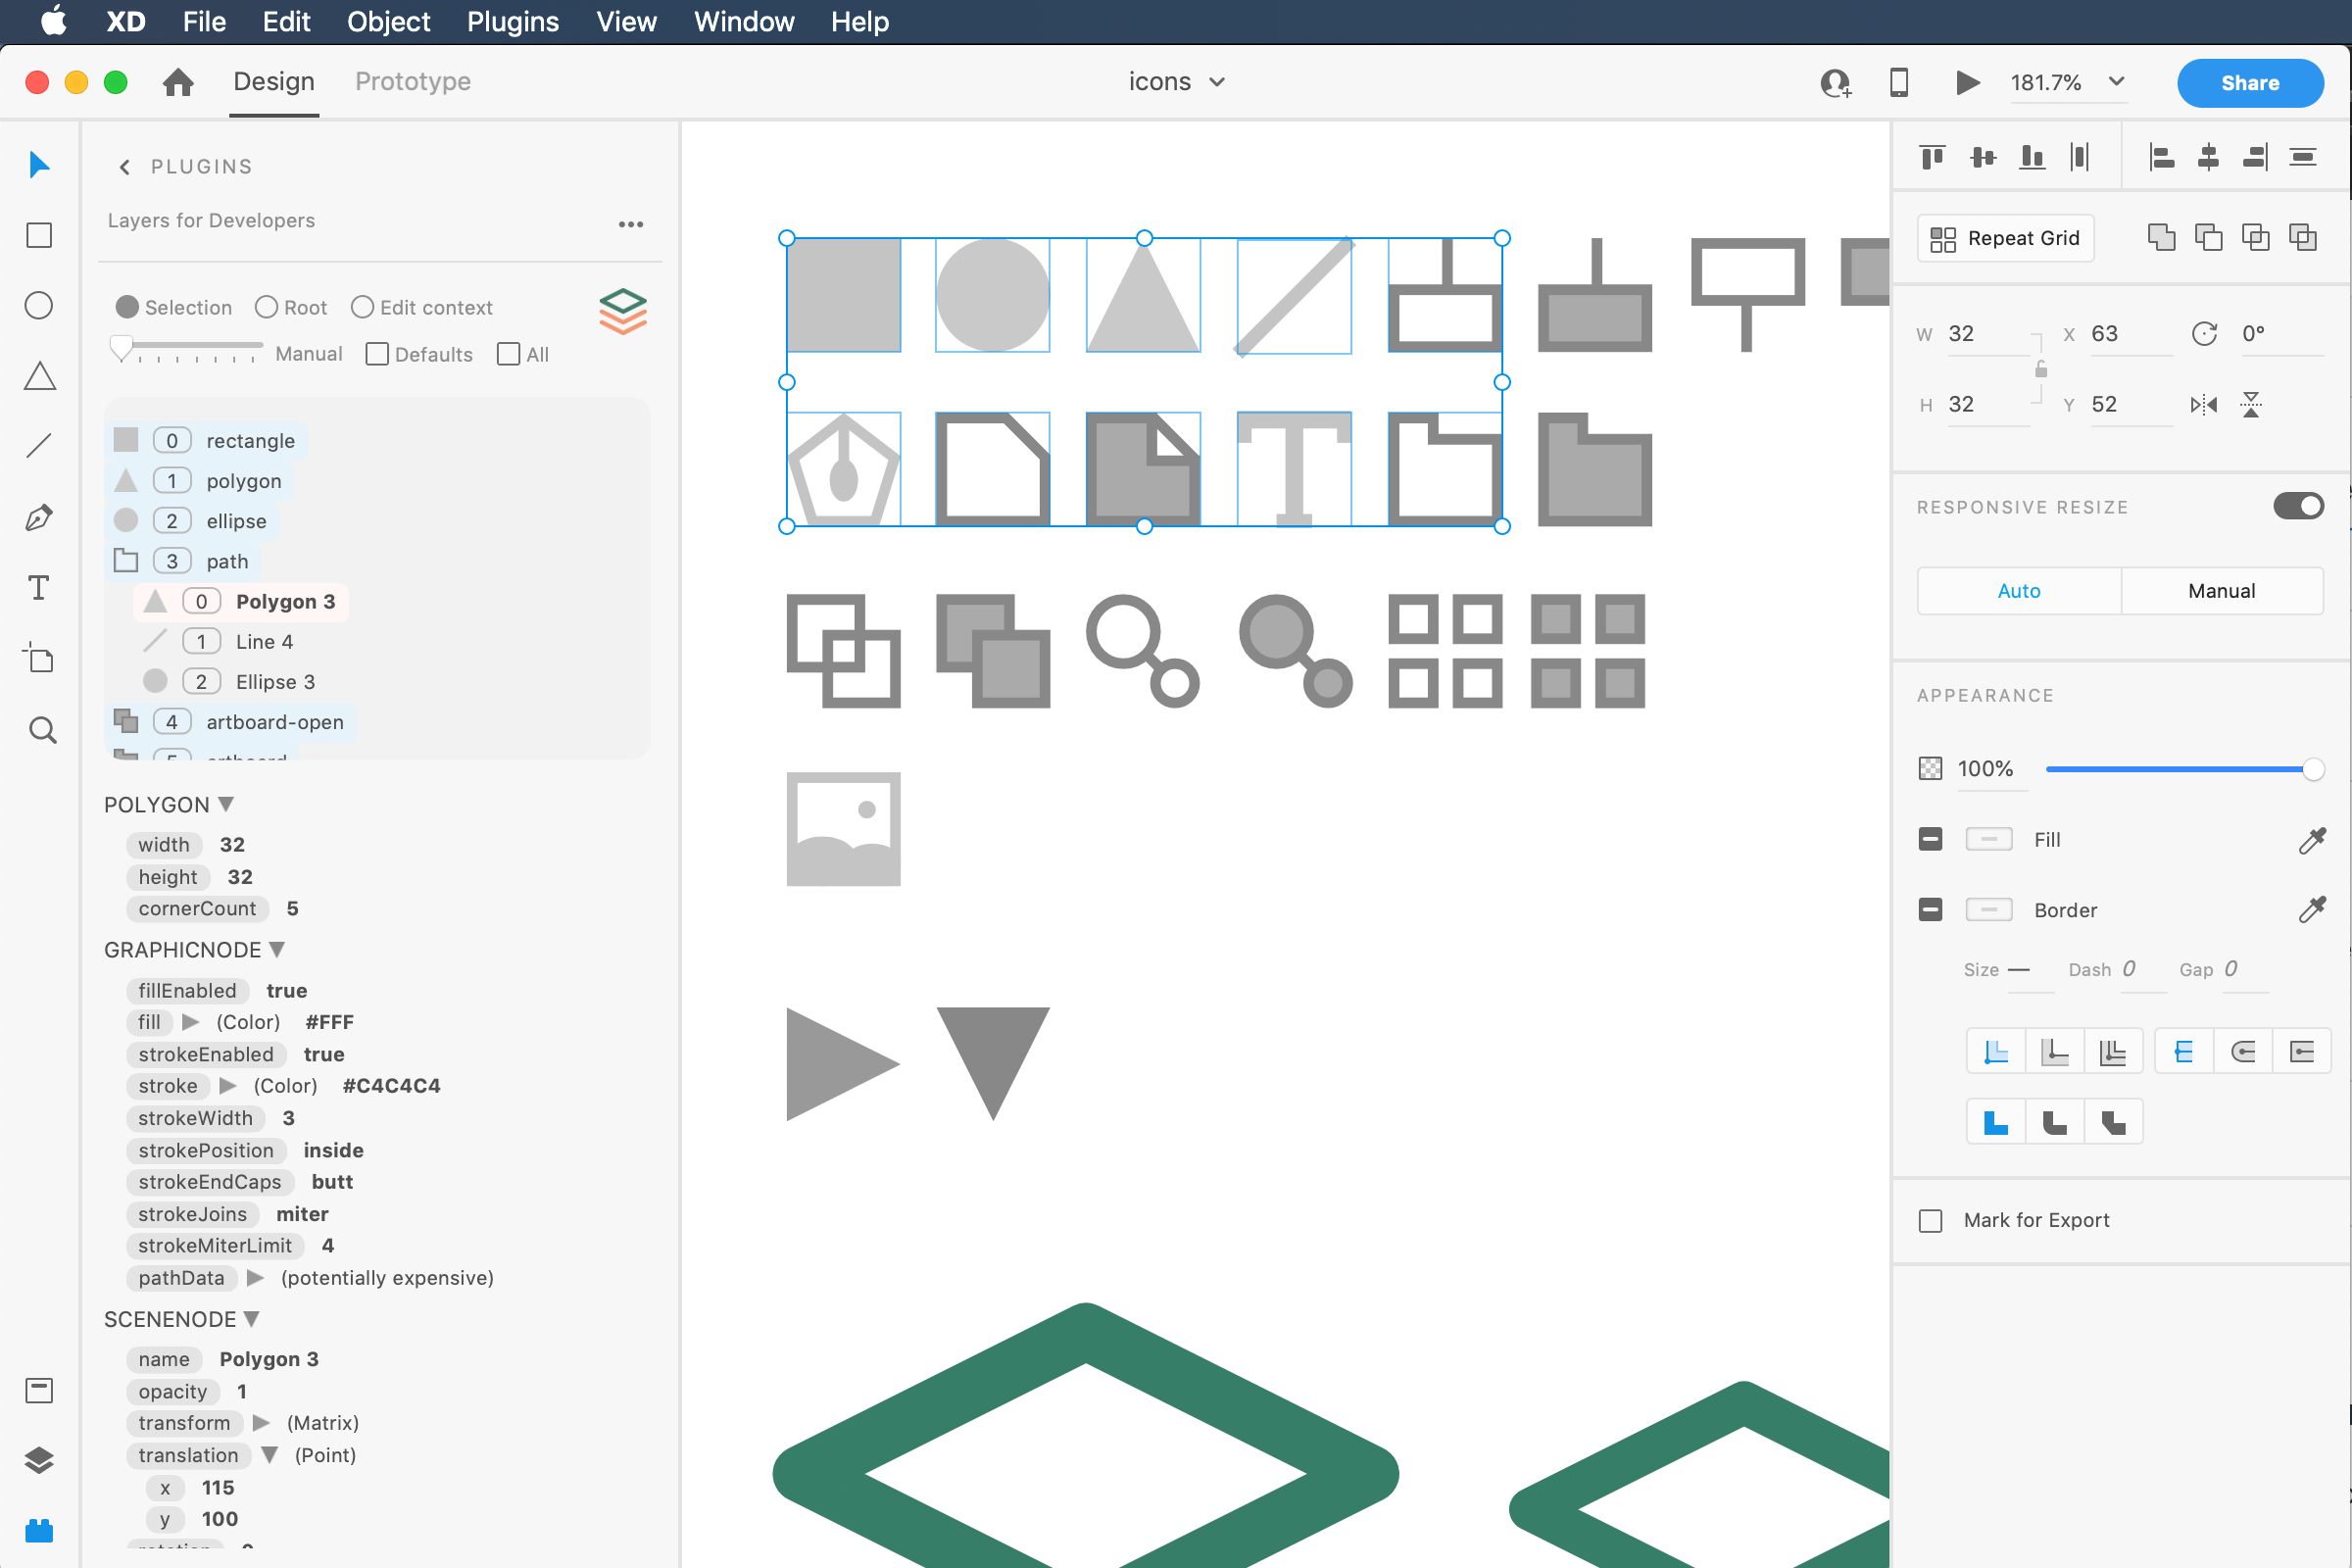The width and height of the screenshot is (2352, 1568).
Task: Open the Object menu
Action: click(x=388, y=22)
